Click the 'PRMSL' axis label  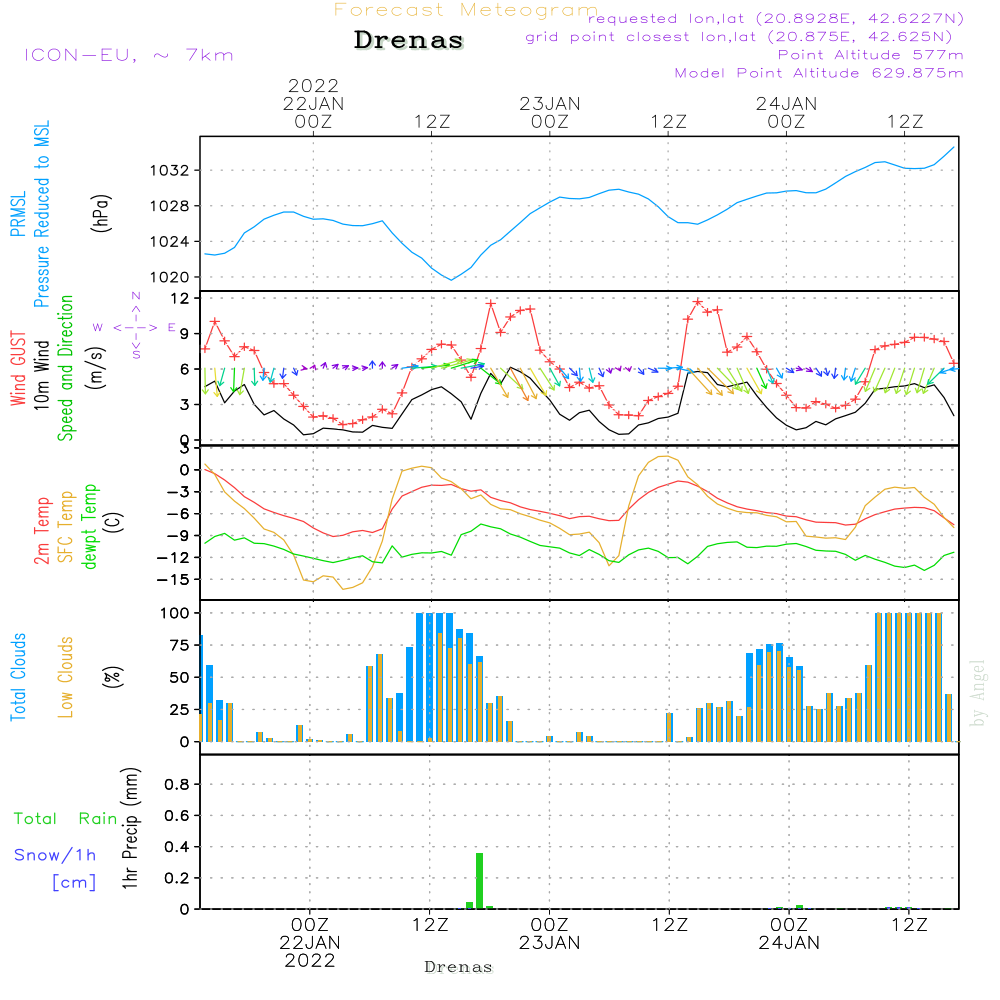[x=18, y=214]
